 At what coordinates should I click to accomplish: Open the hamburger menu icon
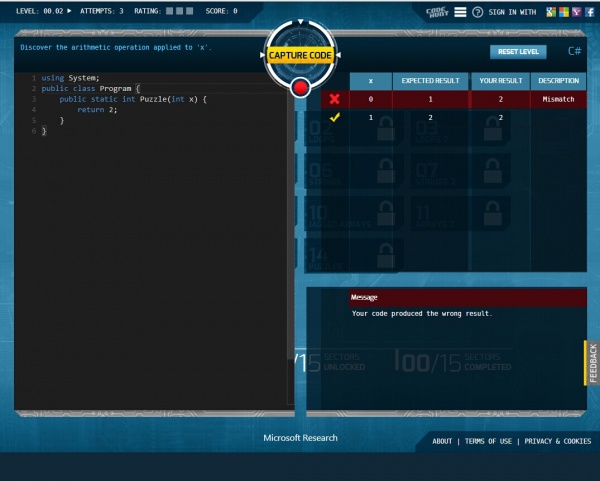click(x=460, y=12)
